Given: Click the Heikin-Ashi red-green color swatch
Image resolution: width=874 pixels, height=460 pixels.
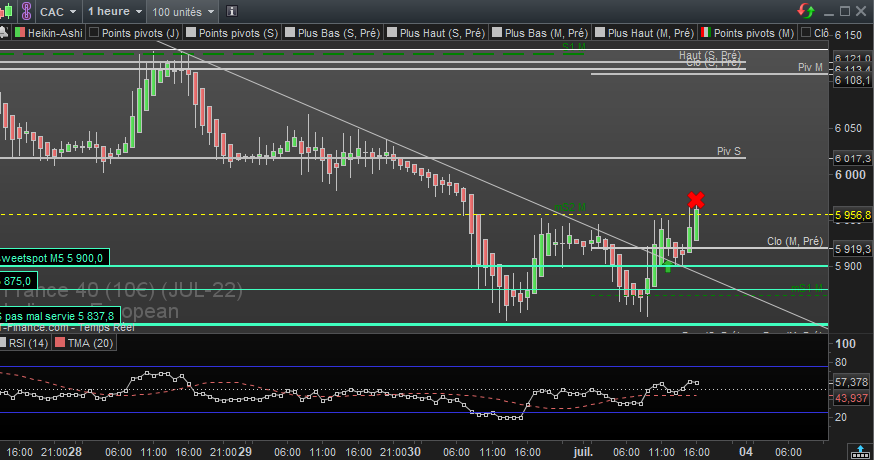Looking at the screenshot, I should coord(20,32).
